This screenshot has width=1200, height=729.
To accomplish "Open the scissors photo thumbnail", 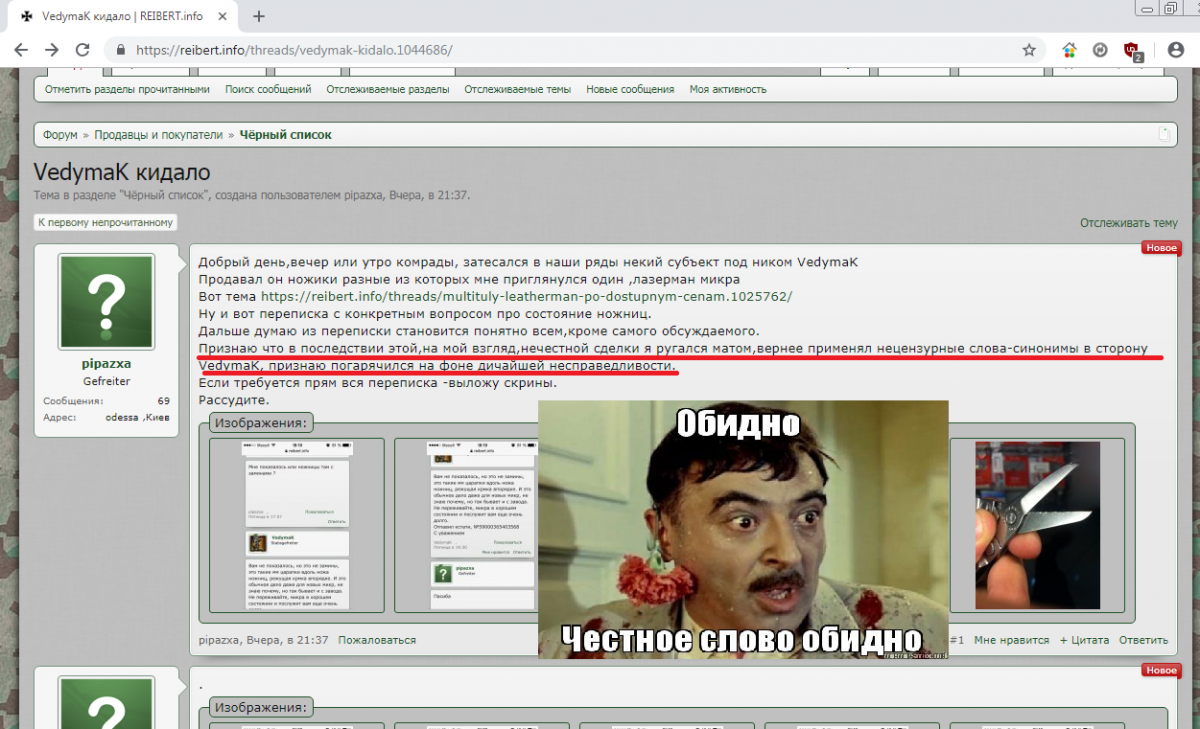I will [x=1036, y=526].
